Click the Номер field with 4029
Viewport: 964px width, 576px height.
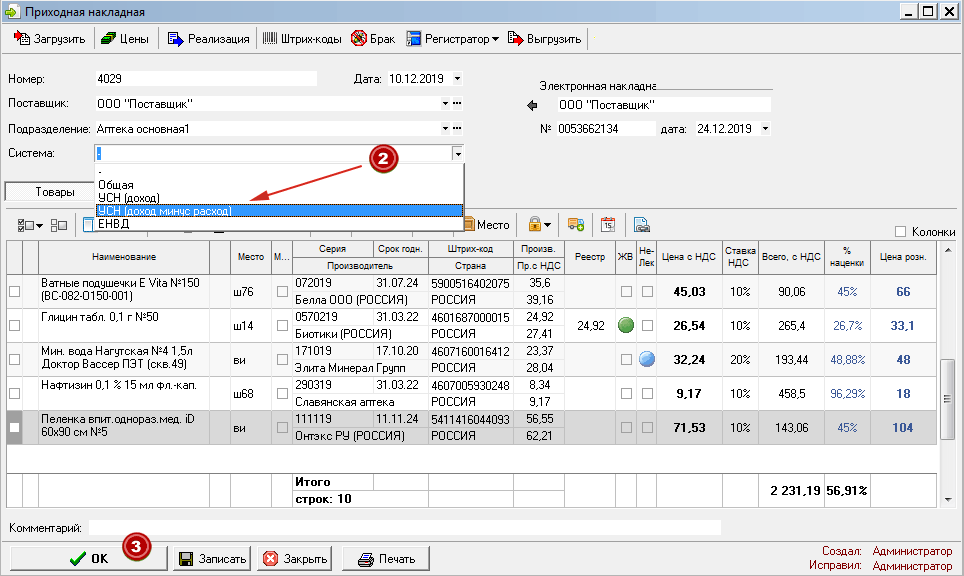click(x=205, y=79)
